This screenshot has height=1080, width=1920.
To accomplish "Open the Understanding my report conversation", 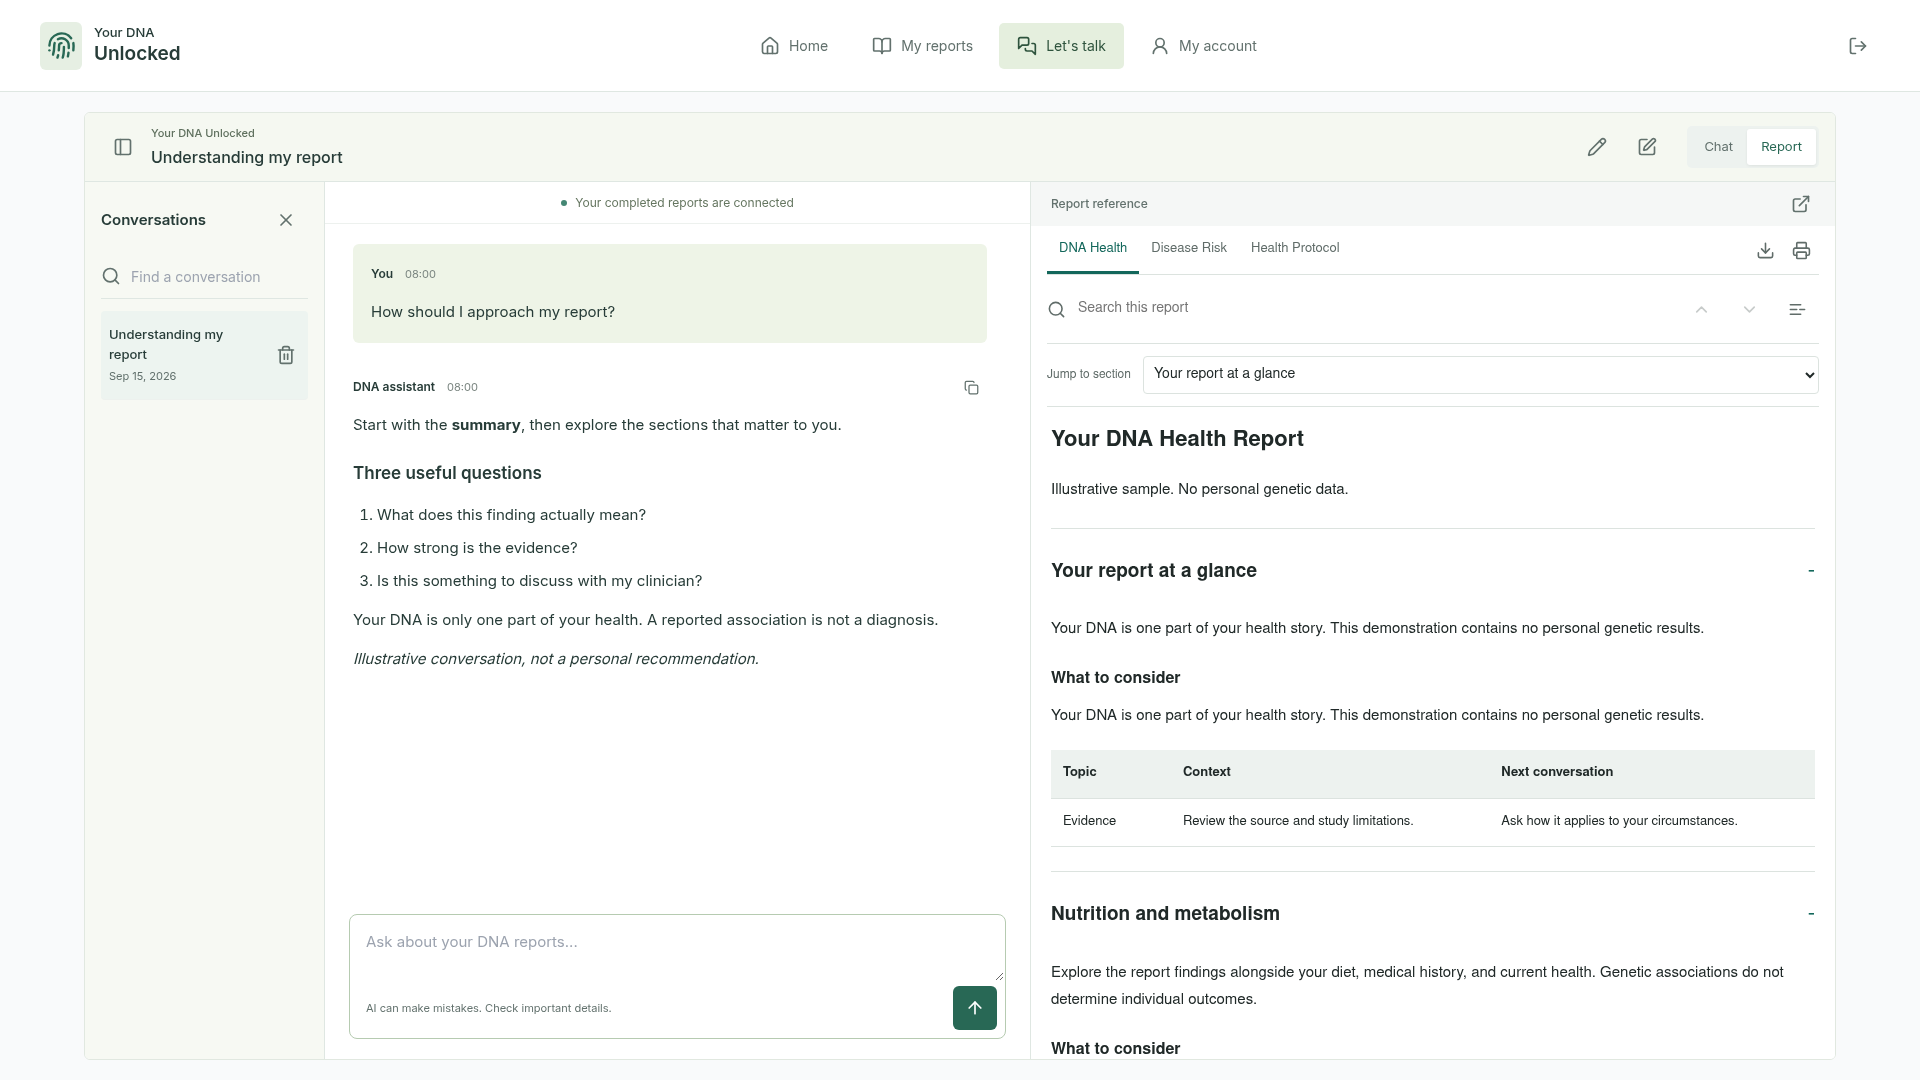I will tap(185, 355).
